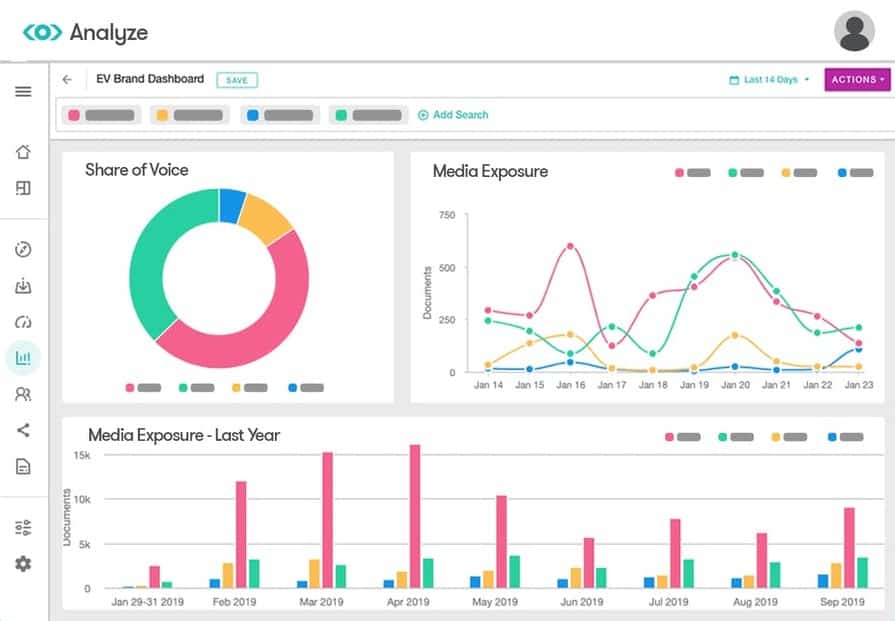Image resolution: width=895 pixels, height=621 pixels.
Task: Click the Share icon in sidebar
Action: [x=23, y=430]
